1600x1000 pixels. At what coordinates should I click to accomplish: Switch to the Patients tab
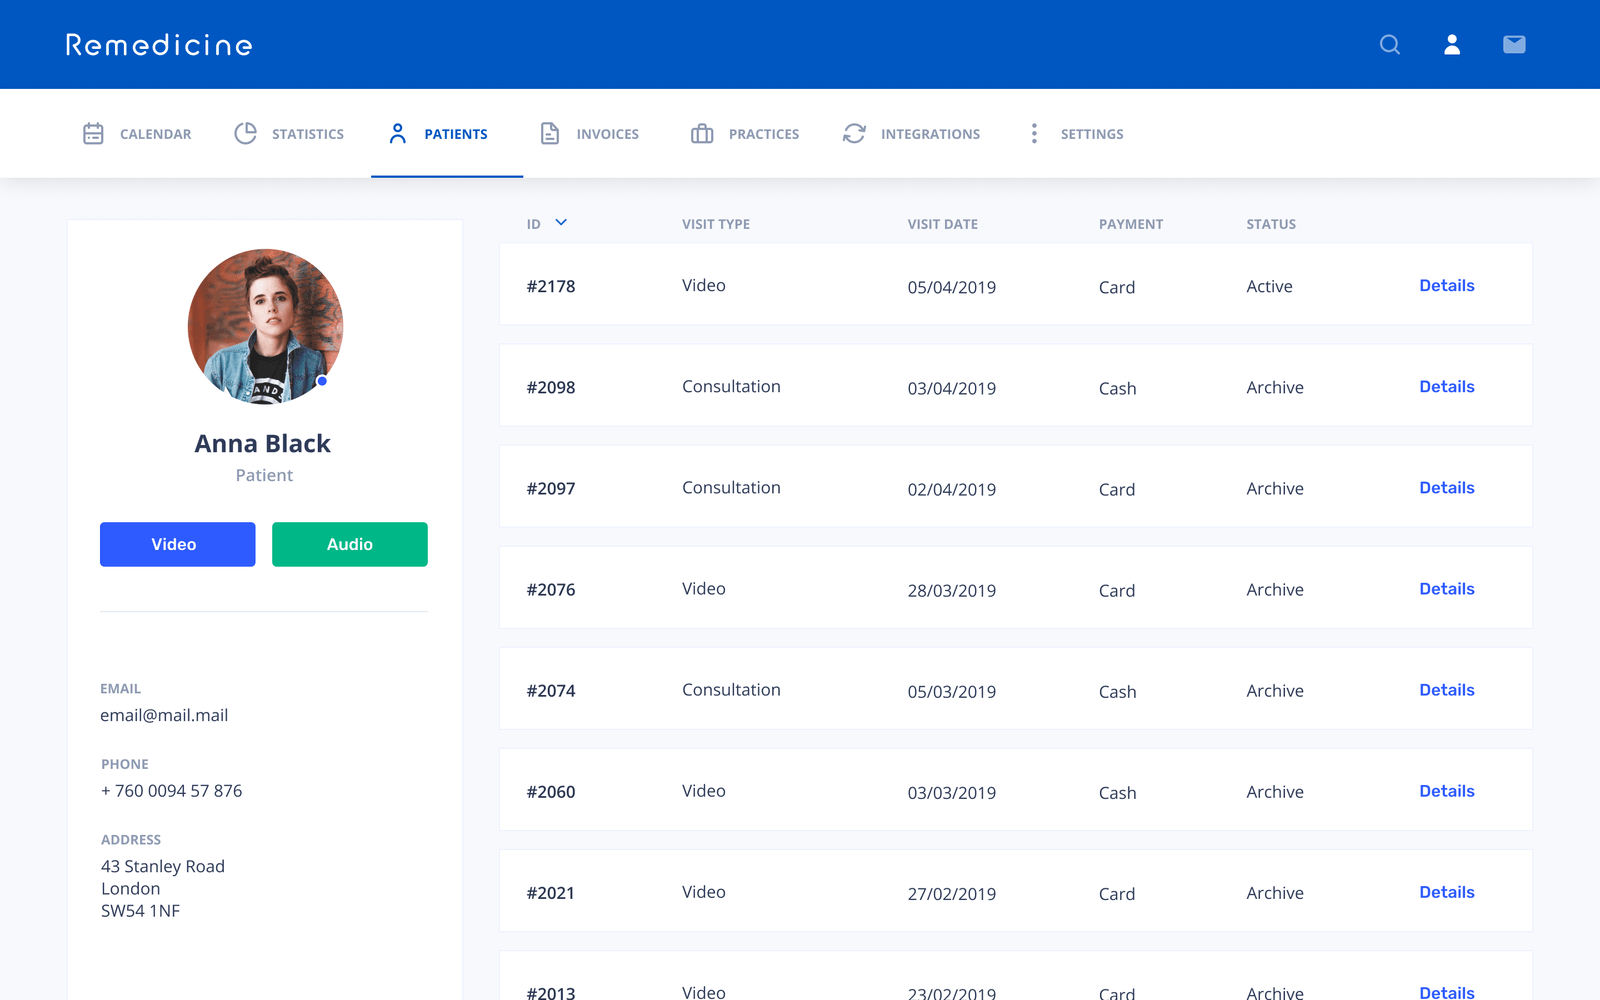point(455,134)
